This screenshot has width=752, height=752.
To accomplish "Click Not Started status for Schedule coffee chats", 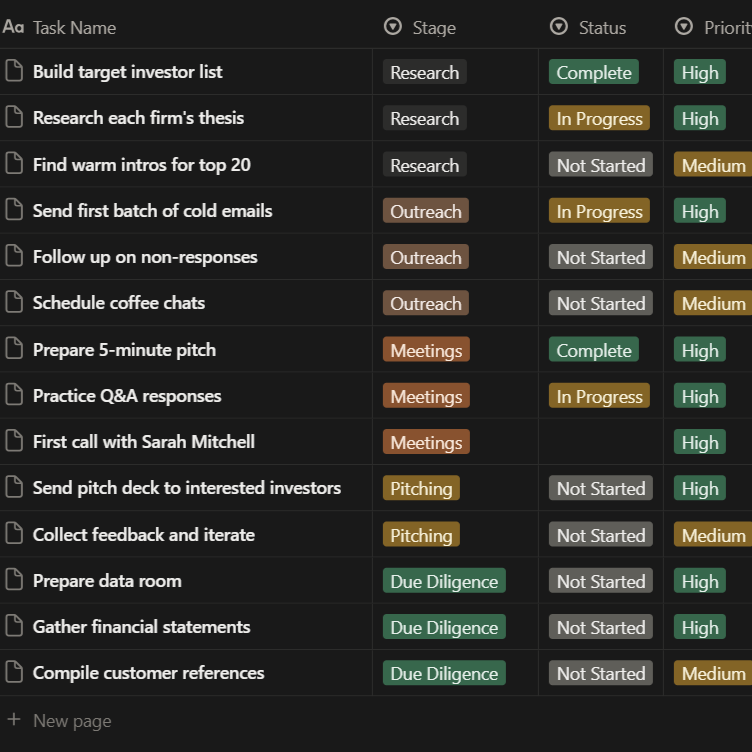I will (x=601, y=303).
